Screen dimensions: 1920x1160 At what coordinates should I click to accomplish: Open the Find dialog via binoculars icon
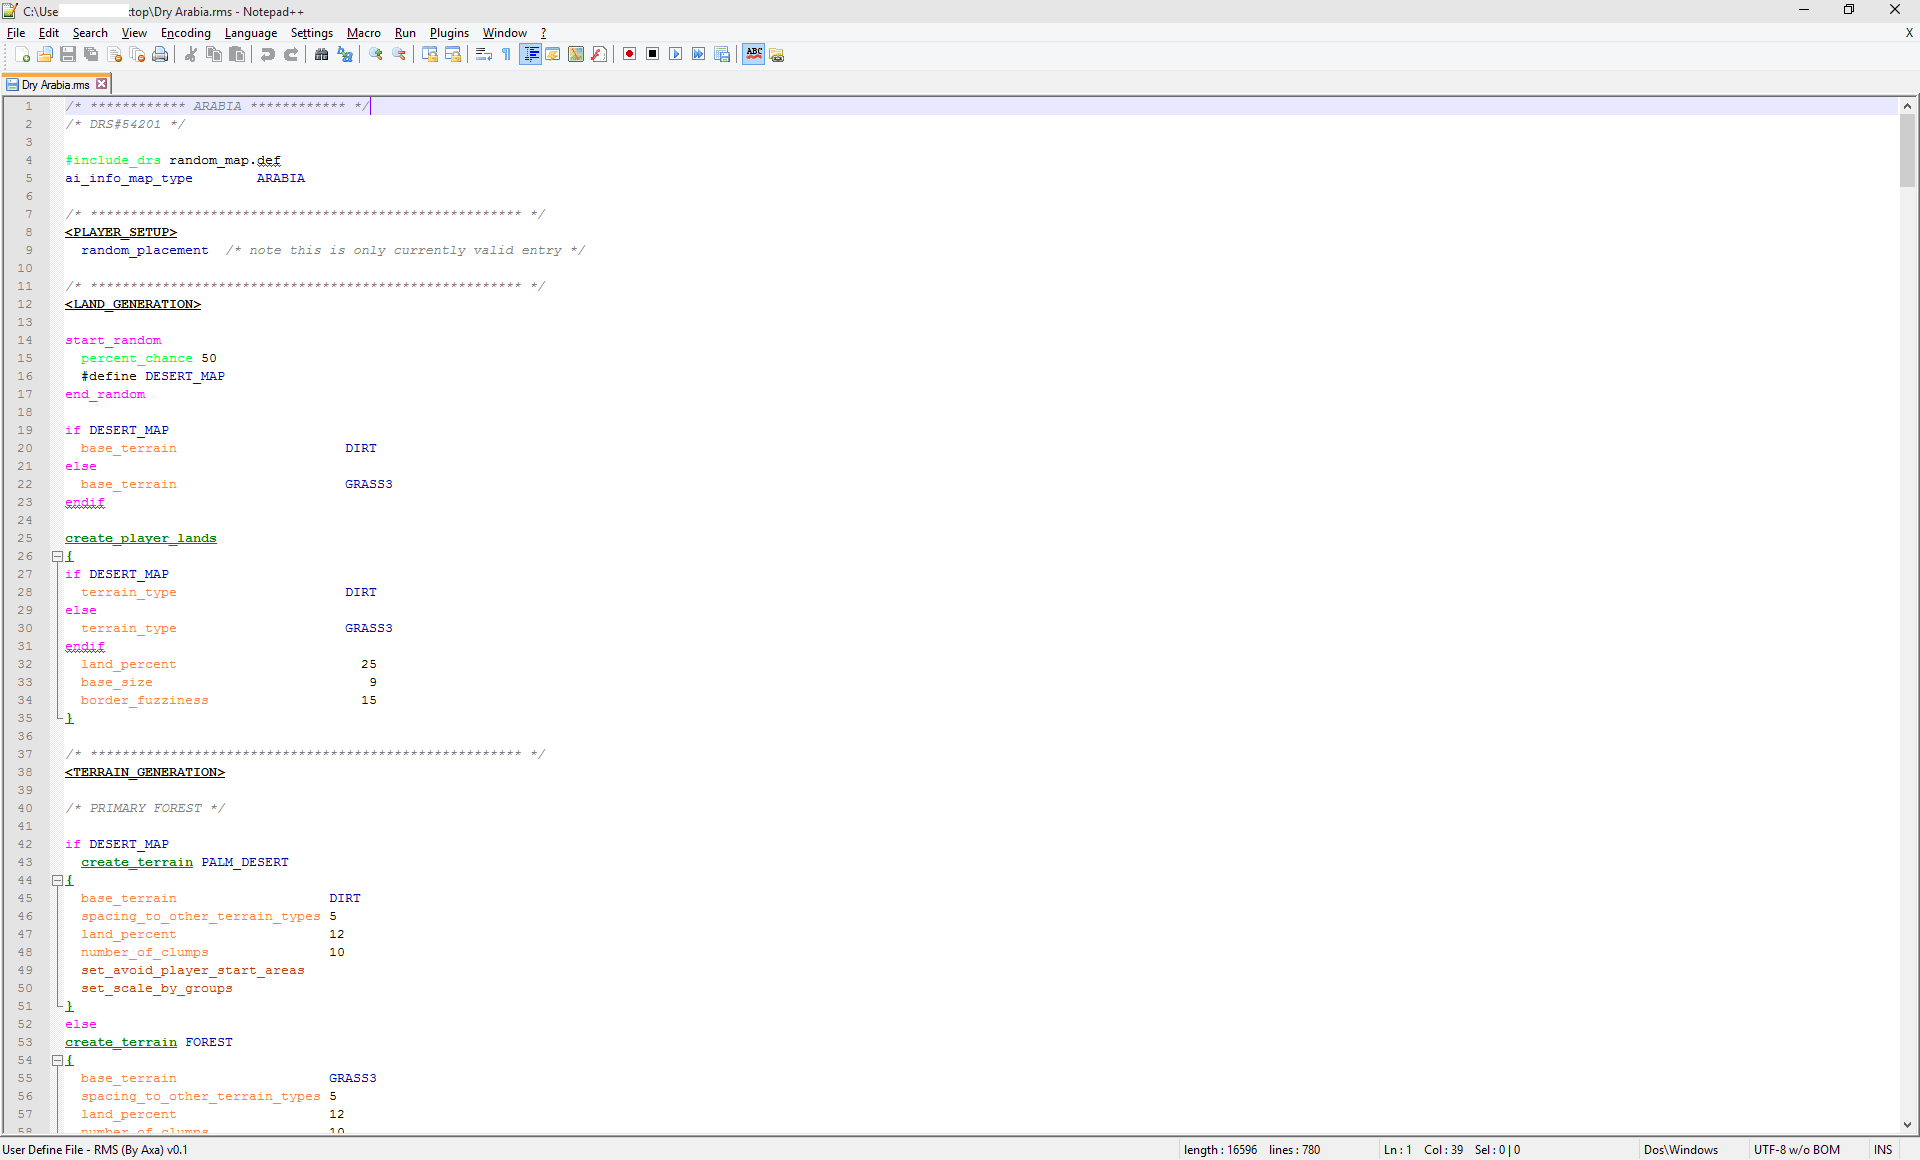pos(321,54)
